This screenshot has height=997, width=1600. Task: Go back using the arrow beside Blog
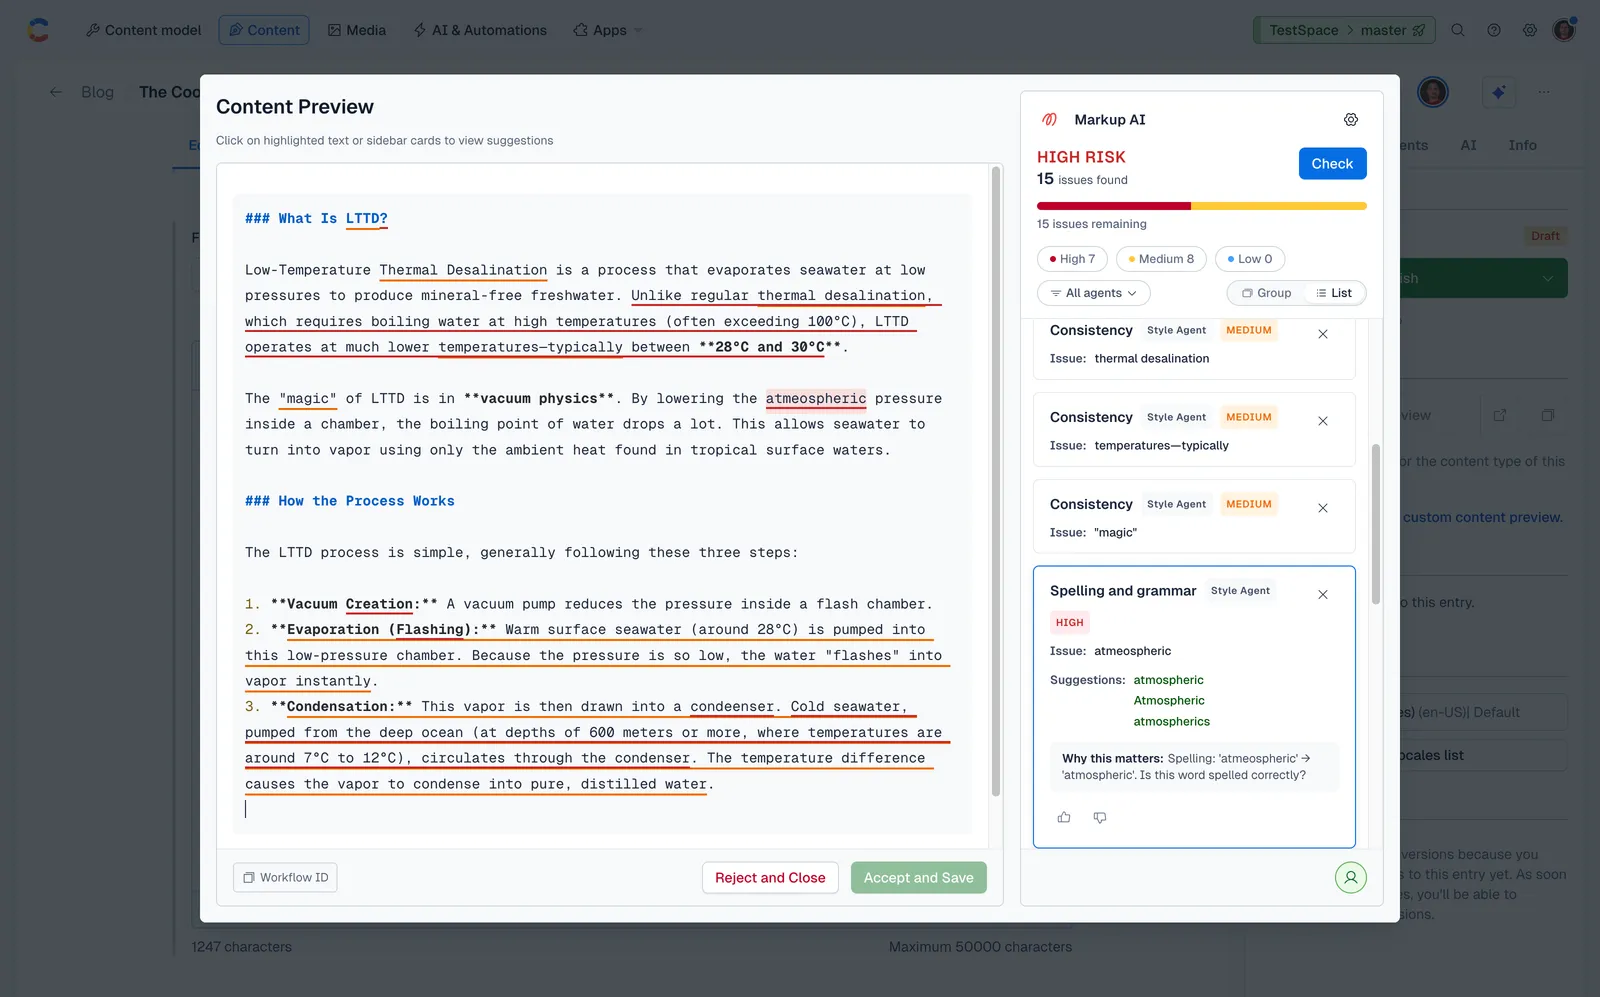click(56, 92)
